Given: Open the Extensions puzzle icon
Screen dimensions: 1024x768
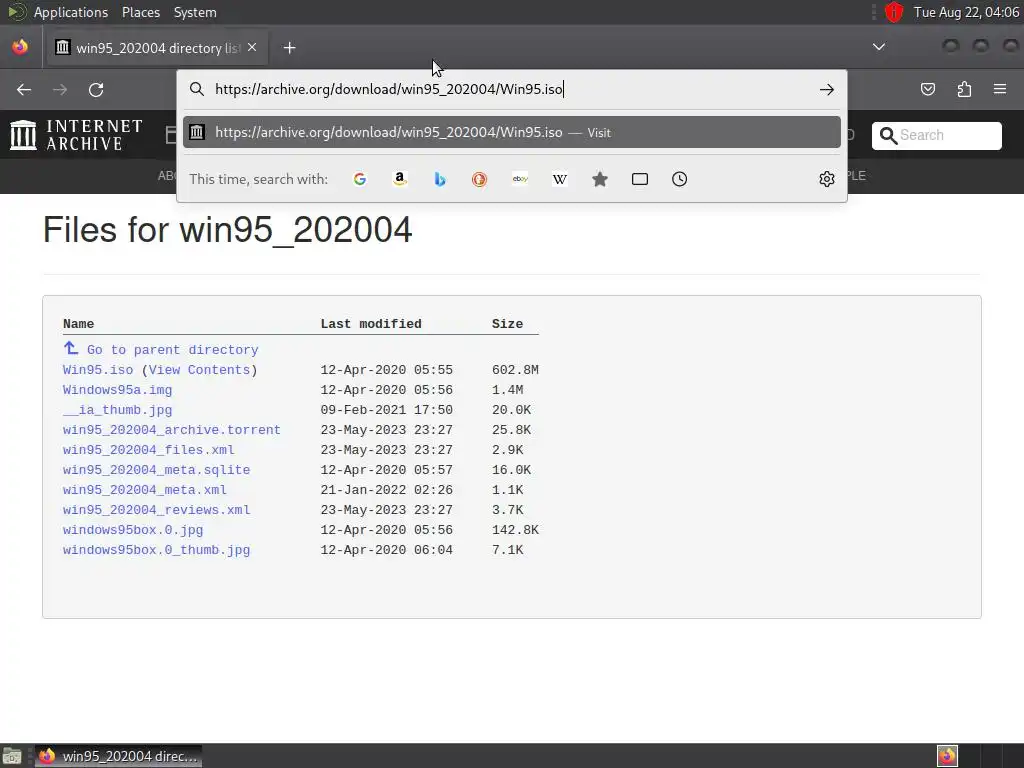Looking at the screenshot, I should 964,89.
